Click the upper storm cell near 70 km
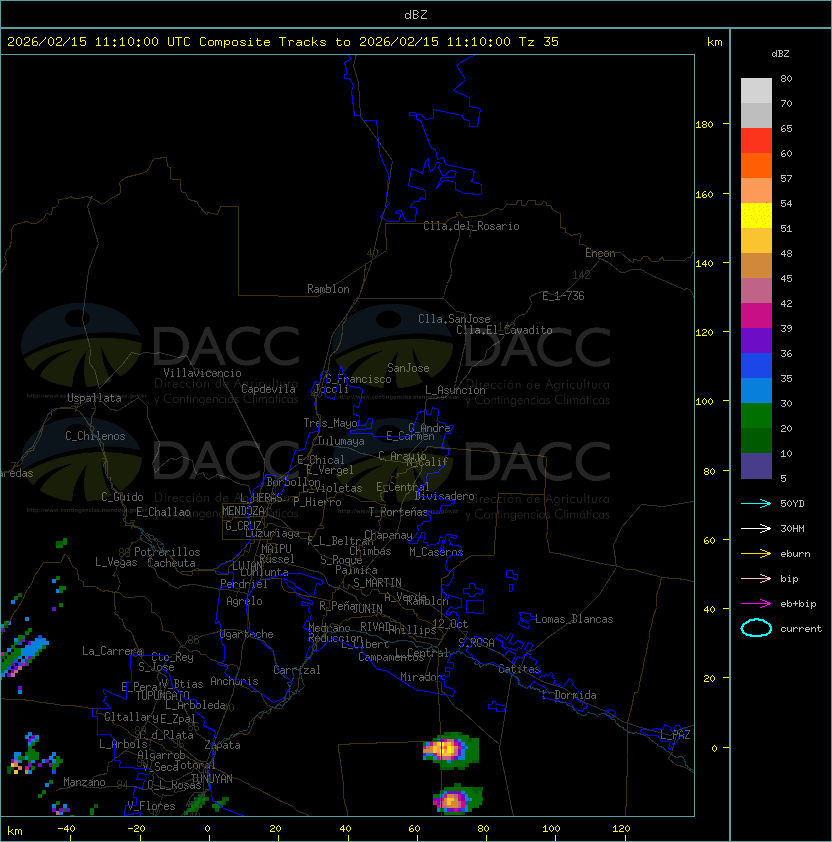Viewport: 832px width, 842px height. (450, 750)
